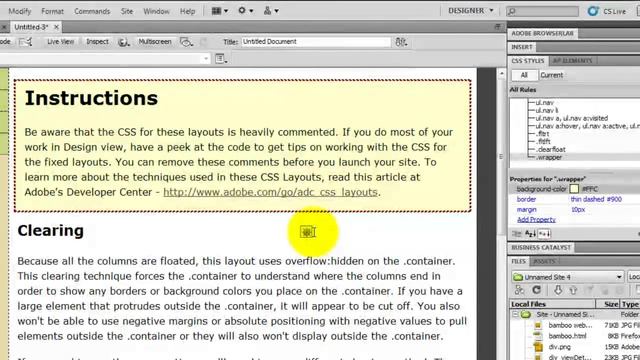
Task: Collapse the Site - Unnamed Site tree node
Action: 515,315
